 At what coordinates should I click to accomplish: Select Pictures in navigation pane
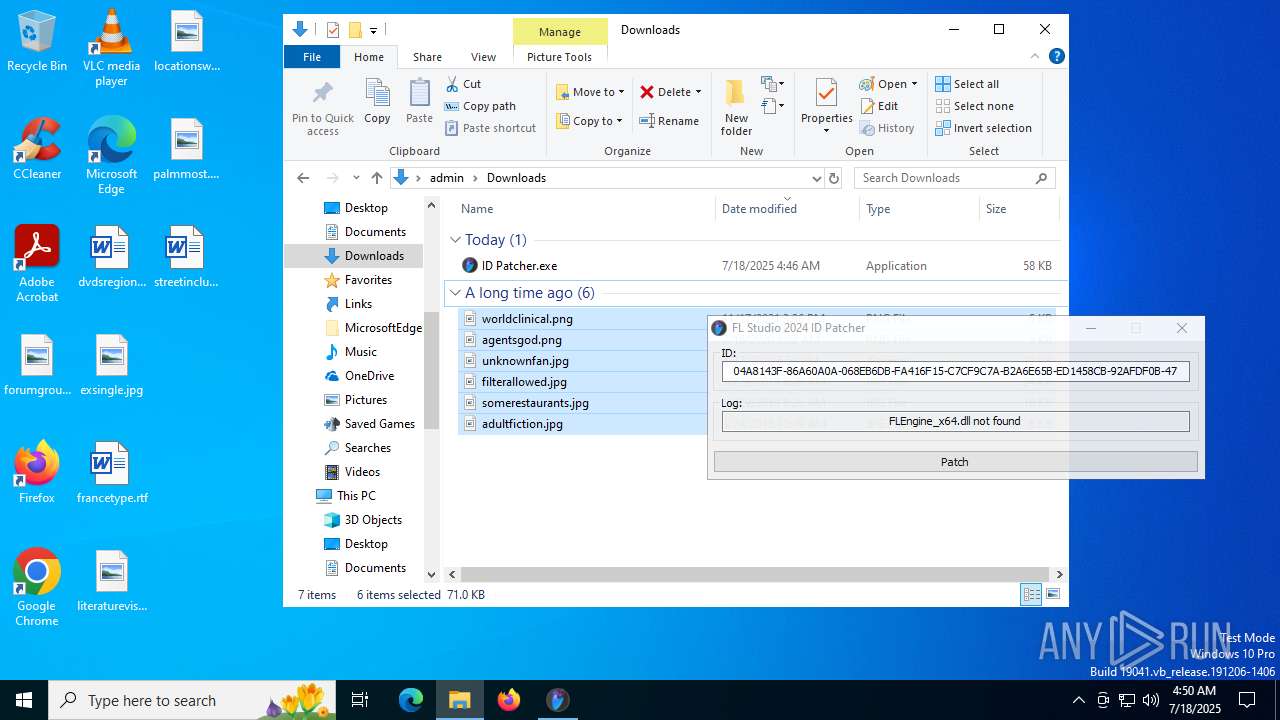coord(364,400)
